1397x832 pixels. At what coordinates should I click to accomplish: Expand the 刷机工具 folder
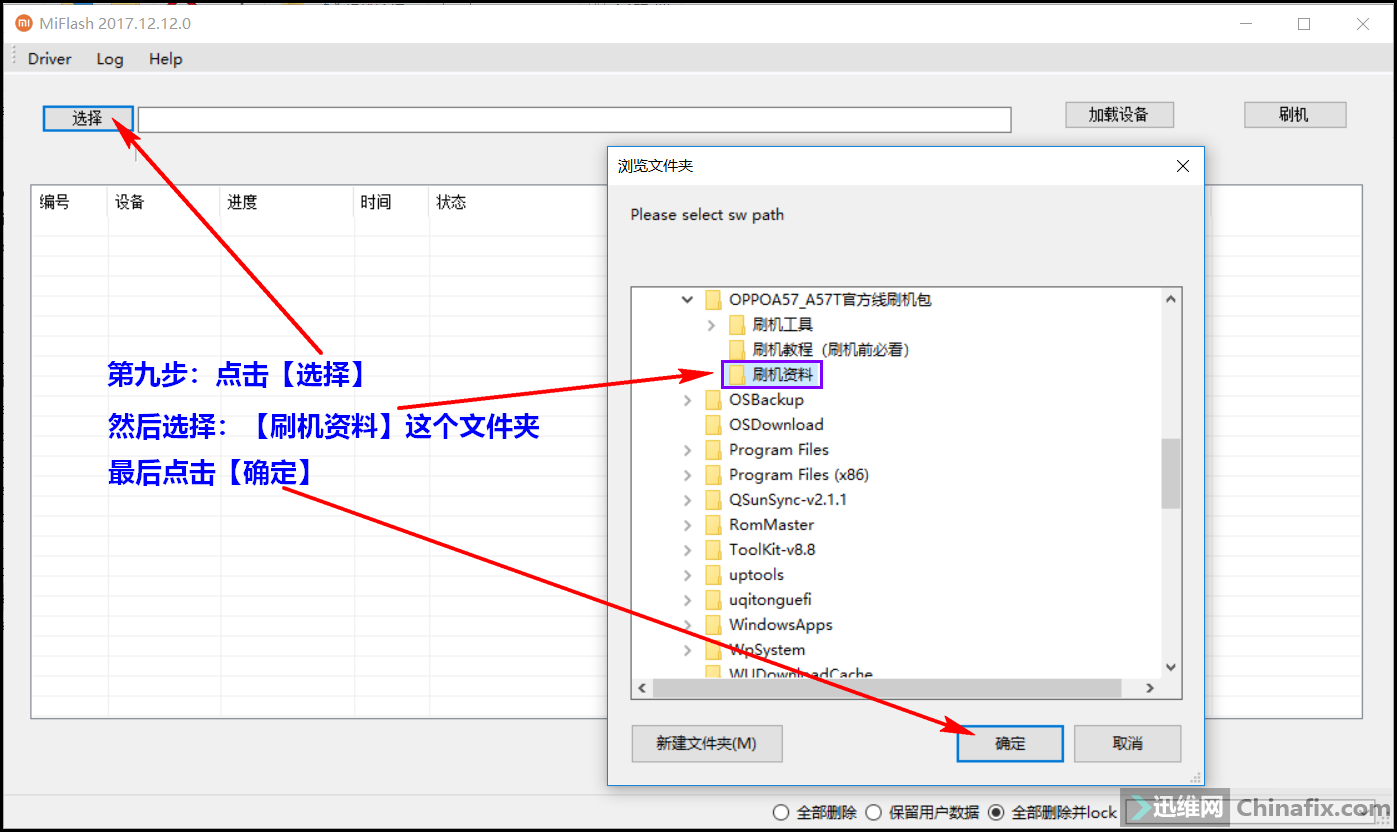tap(711, 324)
